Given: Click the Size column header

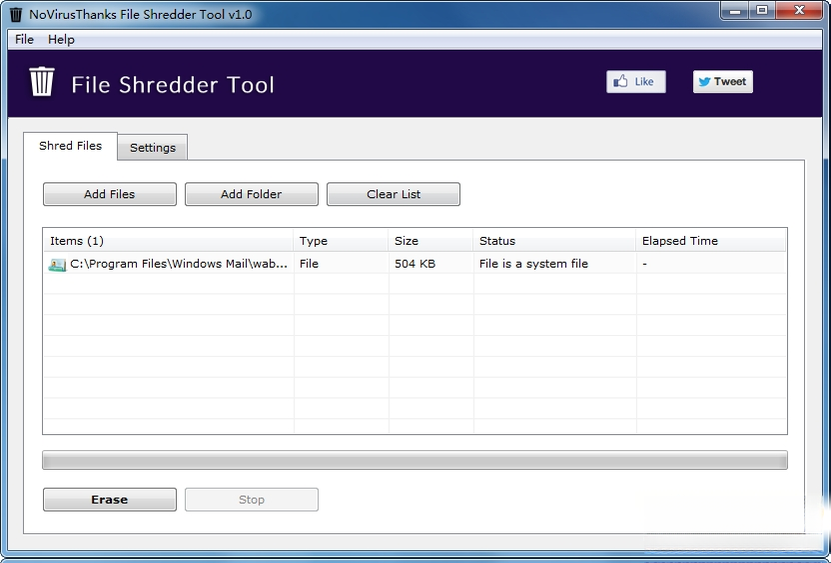Looking at the screenshot, I should click(430, 241).
